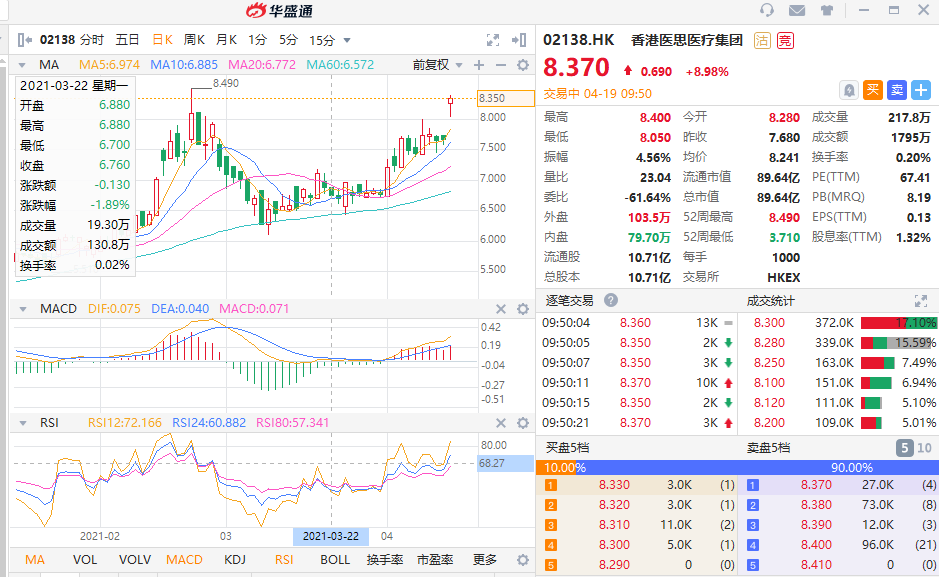
Task: Click the 8.350 current price label
Action: [505, 98]
